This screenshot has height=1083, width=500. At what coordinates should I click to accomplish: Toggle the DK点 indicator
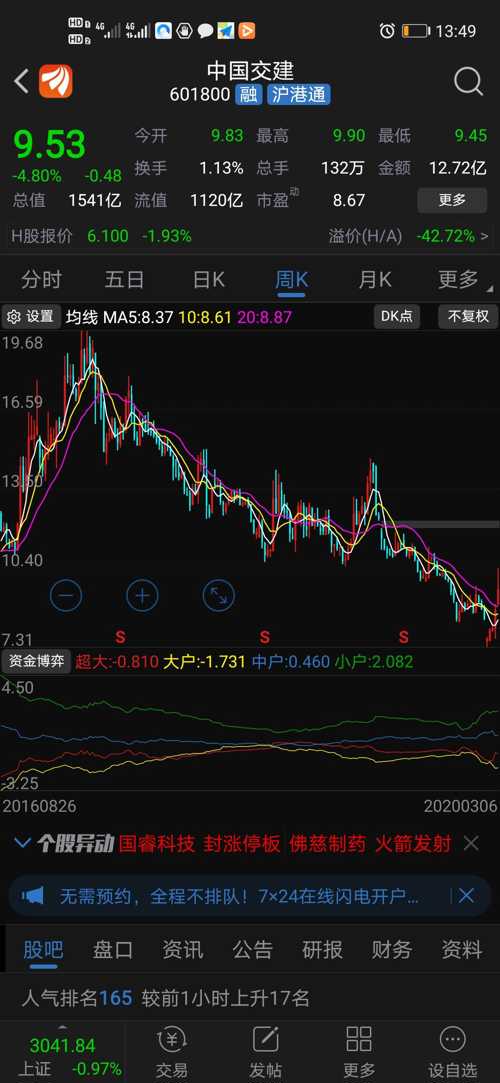[x=397, y=317]
